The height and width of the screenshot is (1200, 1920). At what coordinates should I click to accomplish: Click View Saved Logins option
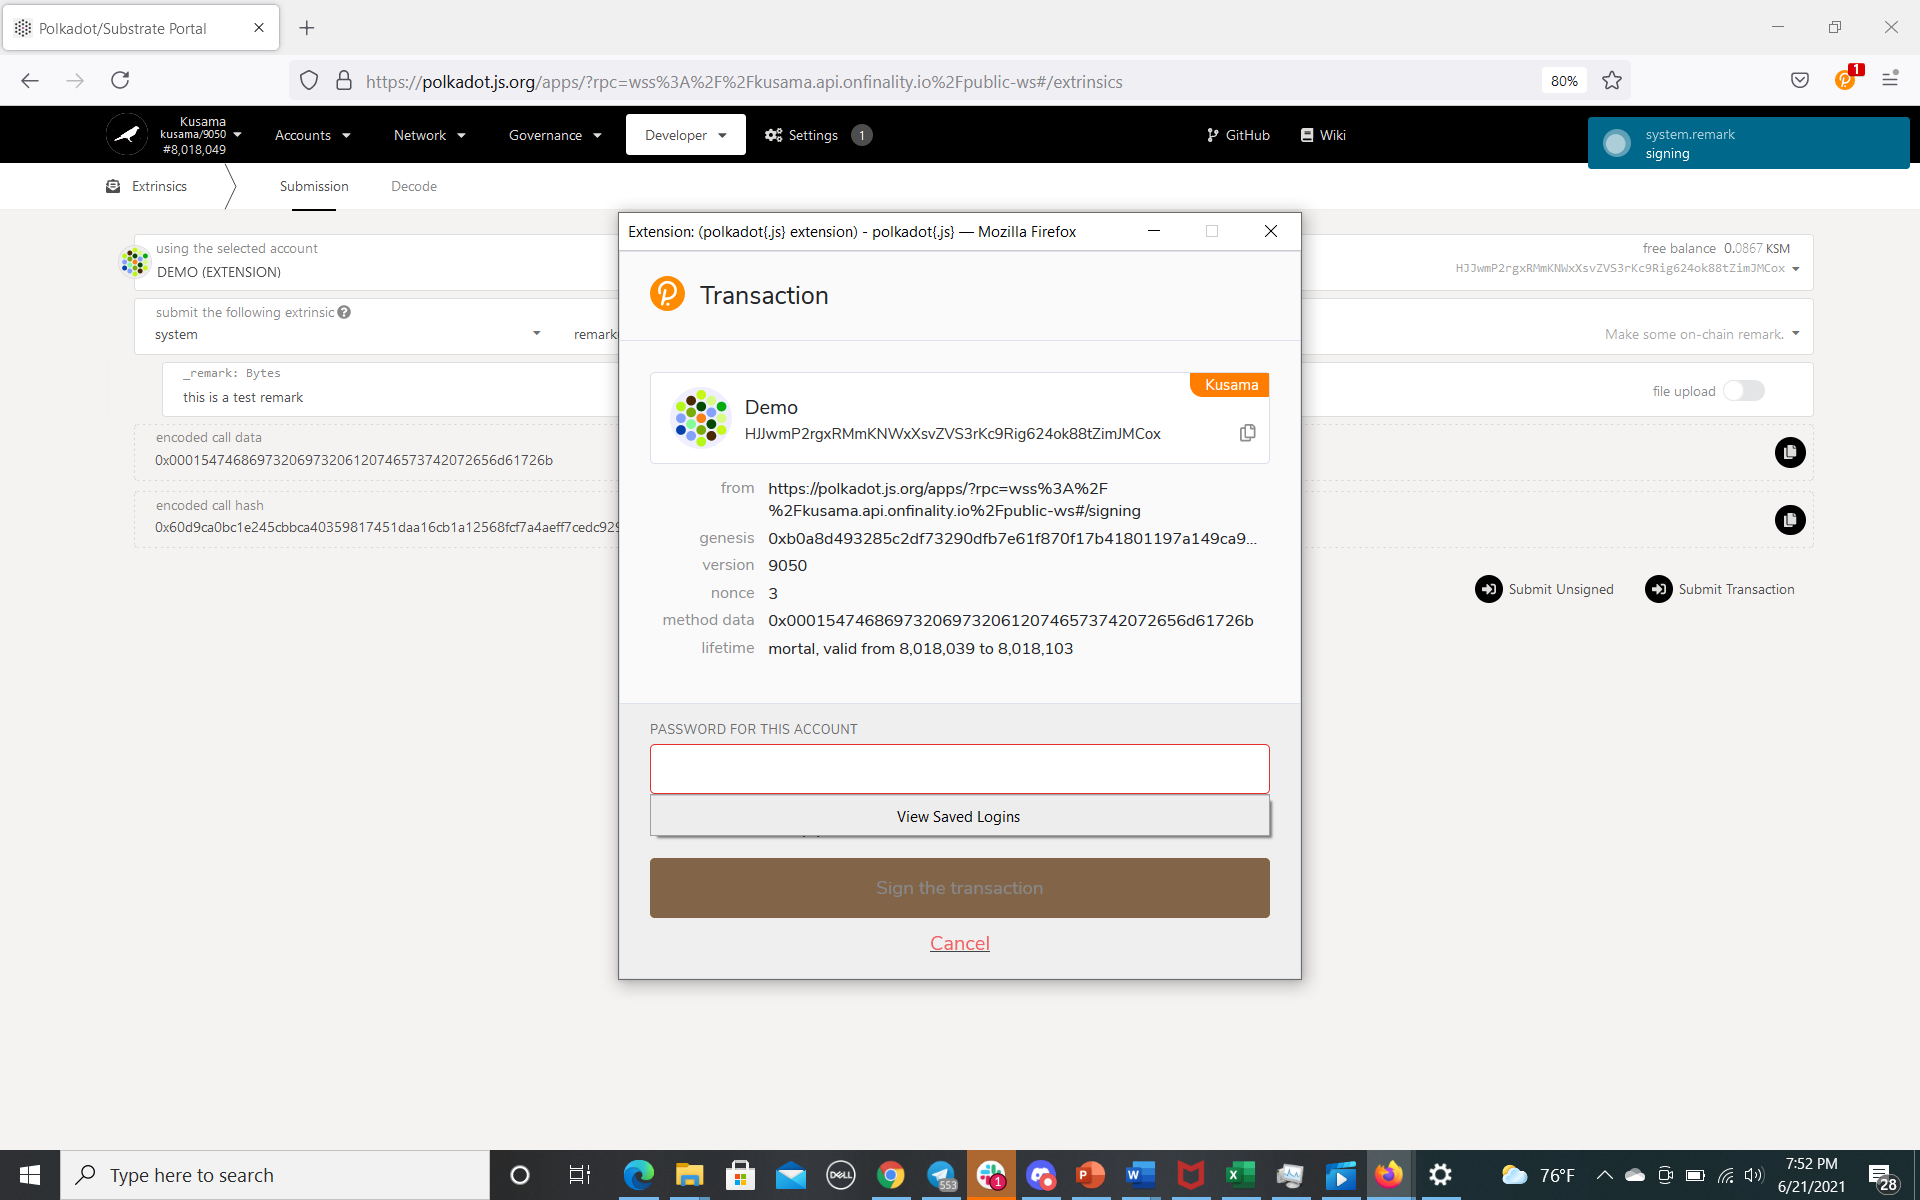959,816
